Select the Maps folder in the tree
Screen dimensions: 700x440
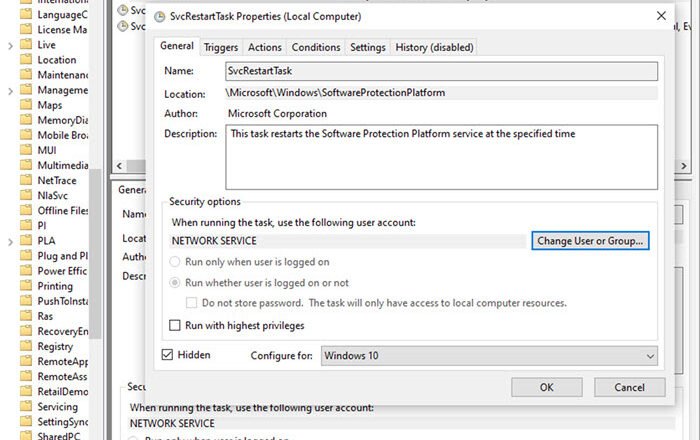pyautogui.click(x=50, y=105)
